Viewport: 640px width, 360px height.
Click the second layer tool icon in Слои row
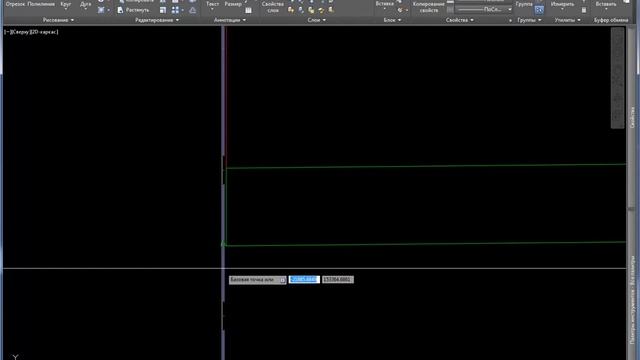pyautogui.click(x=301, y=10)
